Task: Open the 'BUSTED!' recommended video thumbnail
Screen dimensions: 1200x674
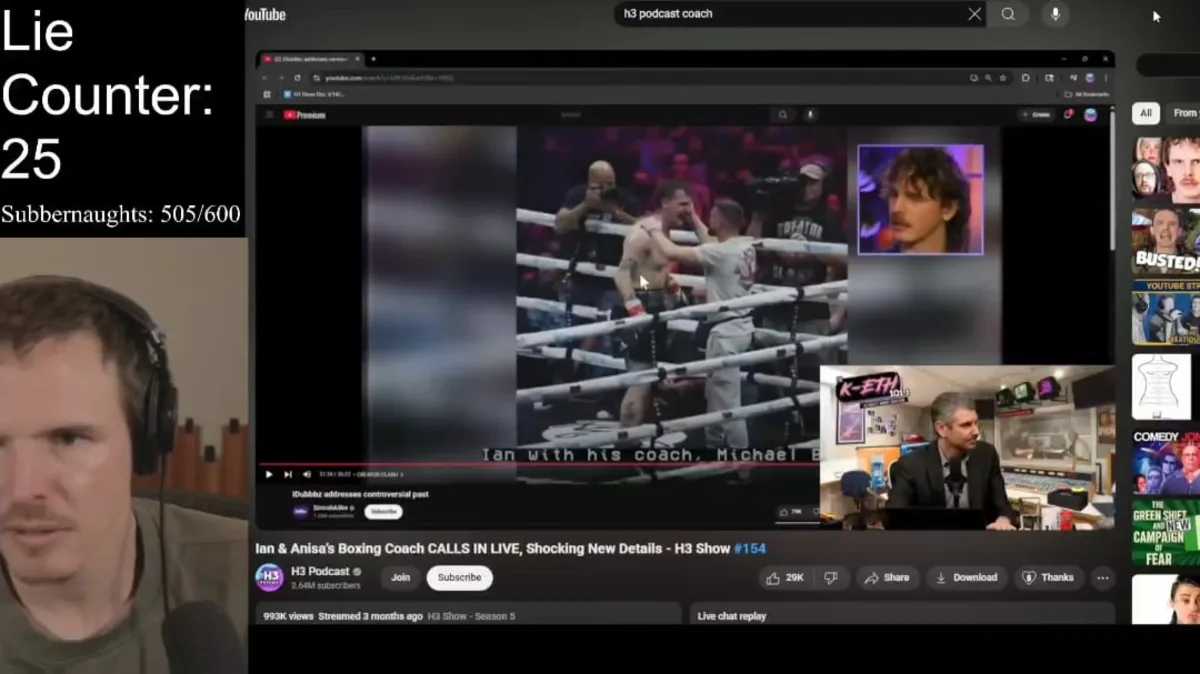Action: (x=1166, y=241)
